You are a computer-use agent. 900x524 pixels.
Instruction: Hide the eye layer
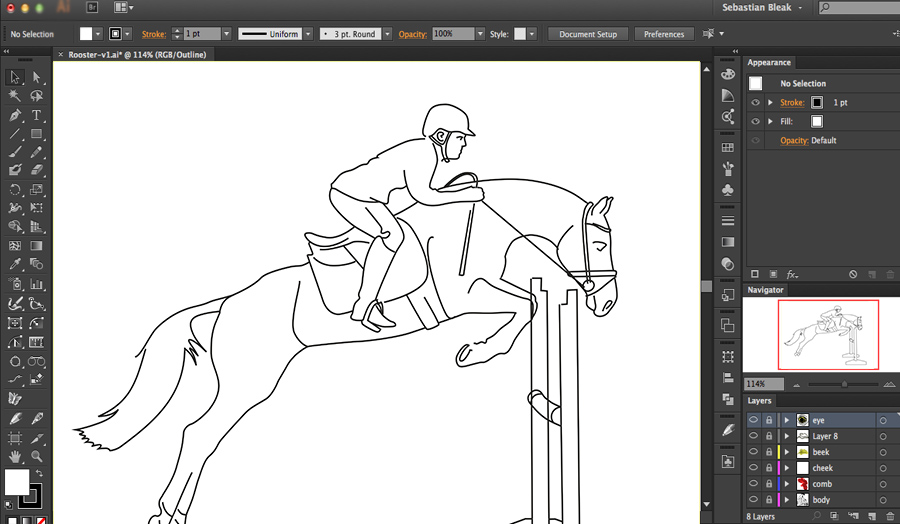coord(753,420)
